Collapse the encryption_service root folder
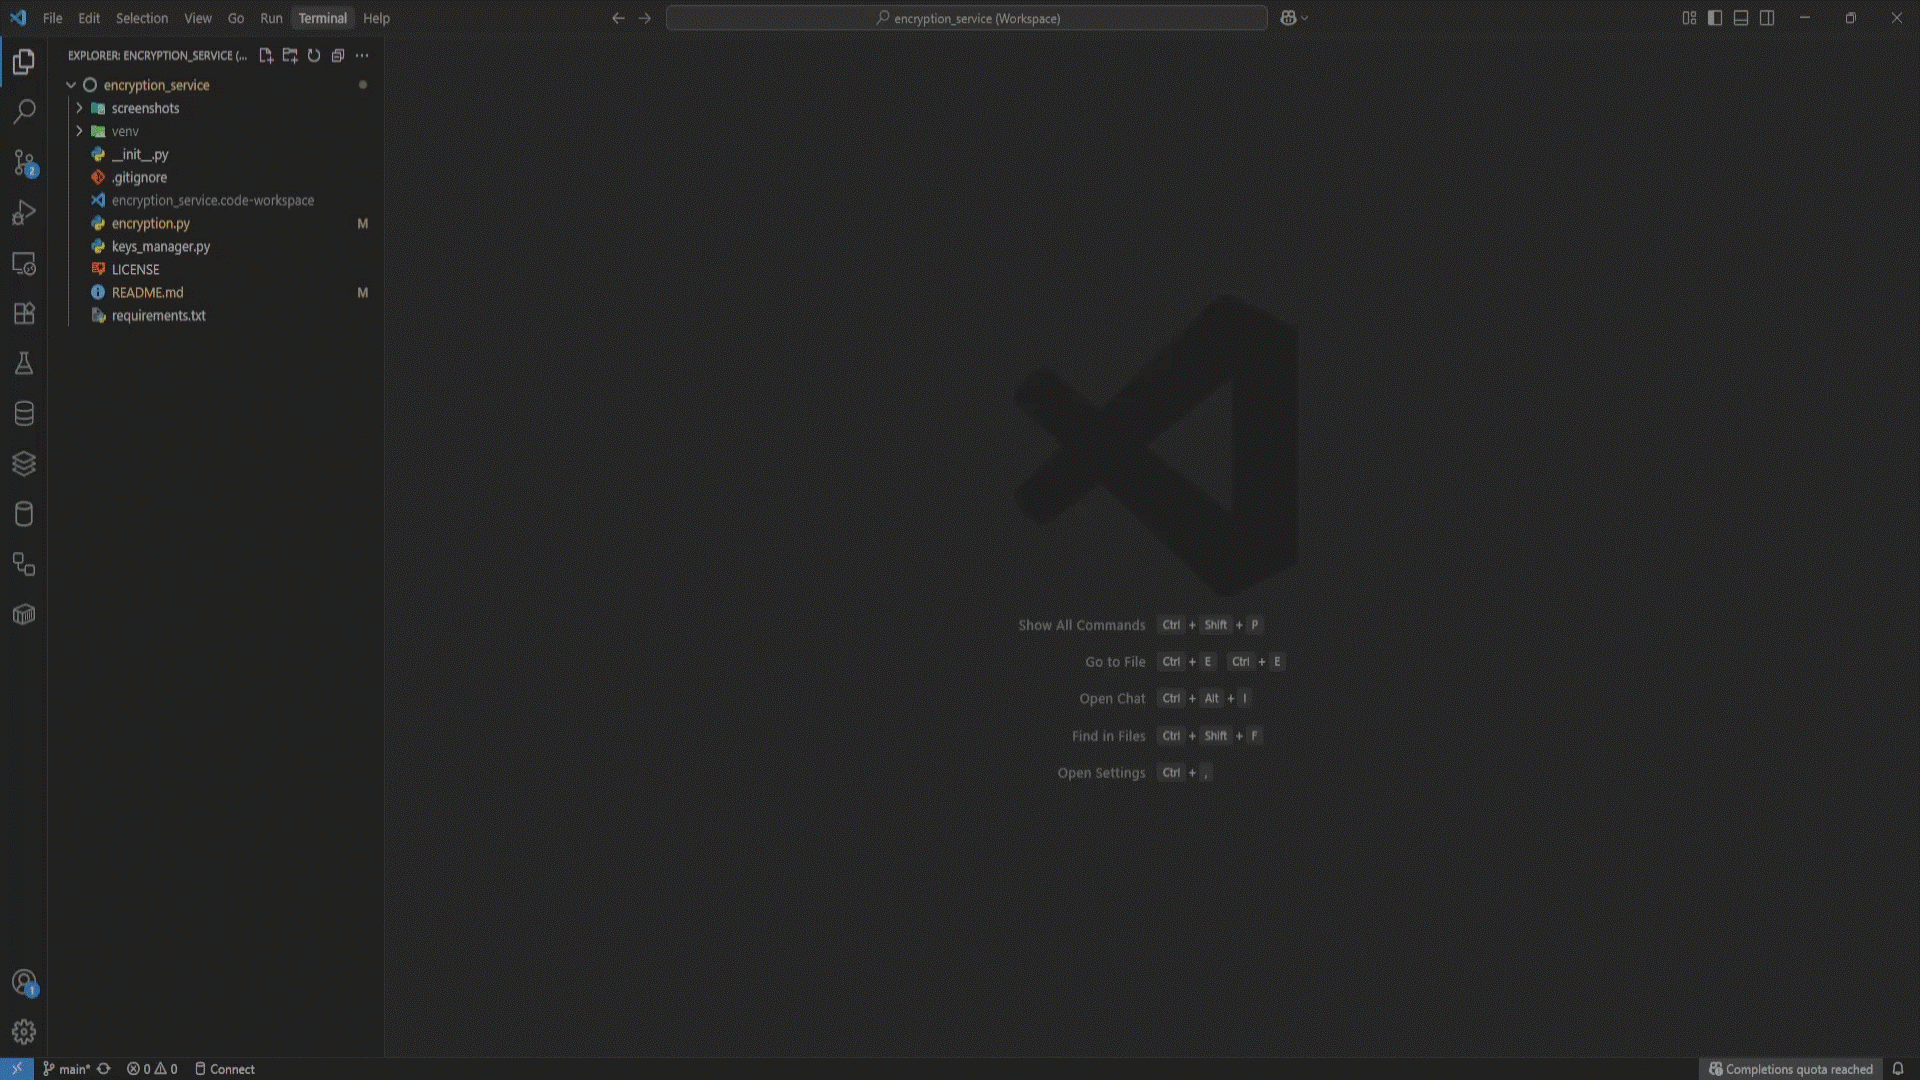Image resolution: width=1920 pixels, height=1080 pixels. click(71, 85)
